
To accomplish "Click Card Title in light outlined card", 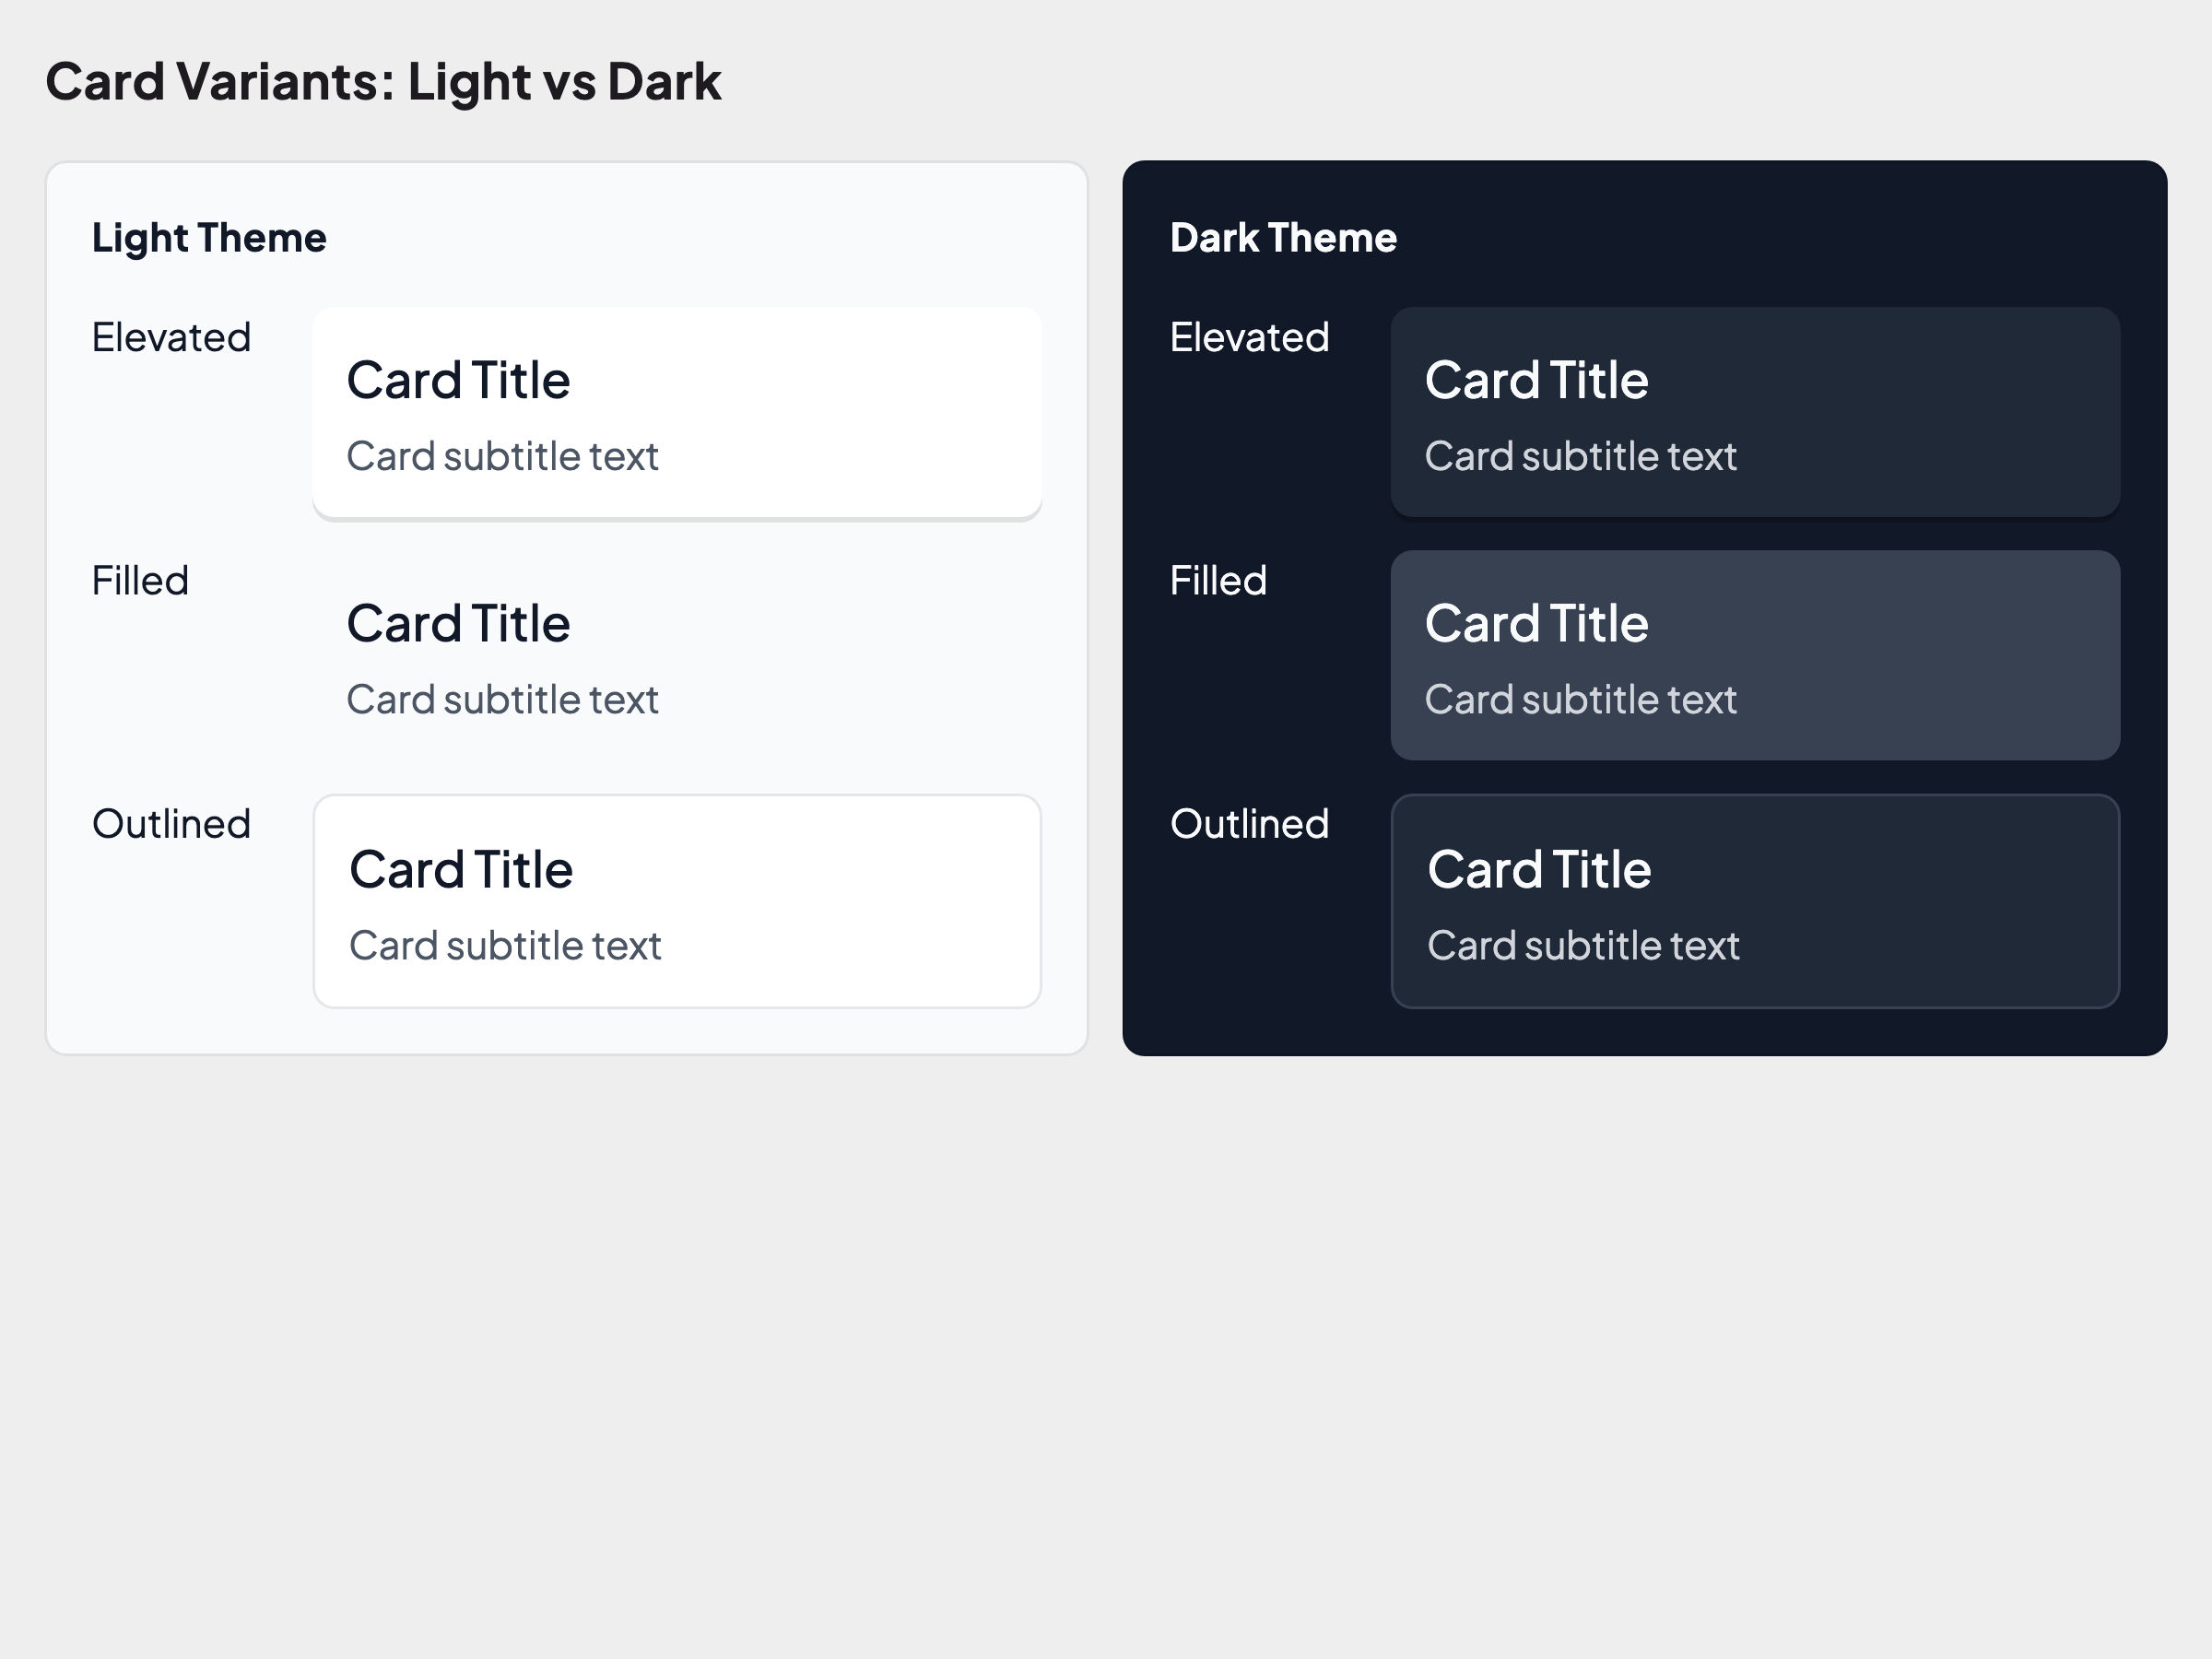I will [x=461, y=870].
